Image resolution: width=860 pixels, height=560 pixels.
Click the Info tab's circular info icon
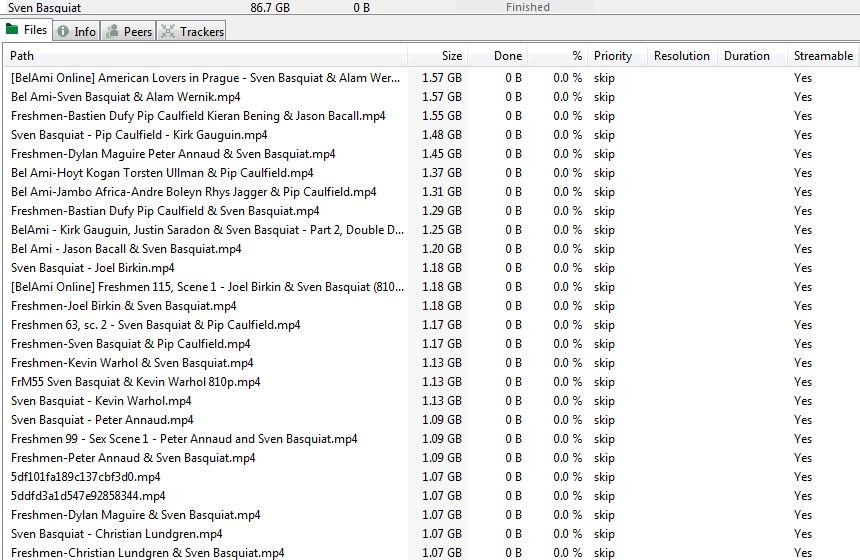click(63, 32)
